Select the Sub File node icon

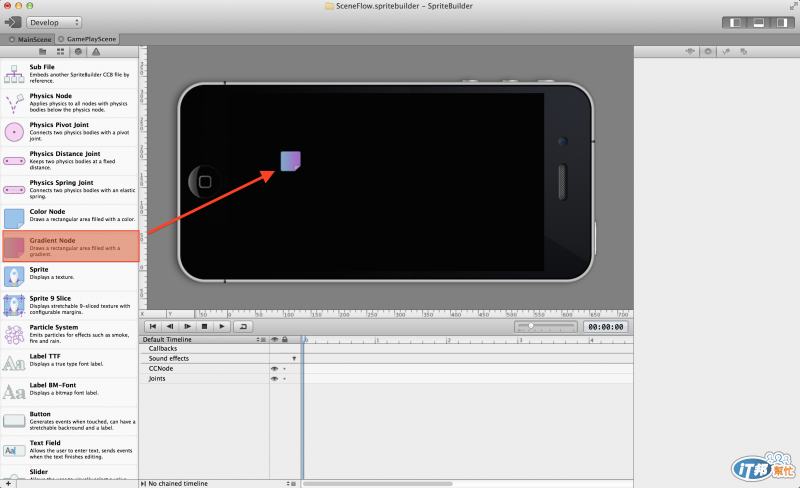coord(14,74)
